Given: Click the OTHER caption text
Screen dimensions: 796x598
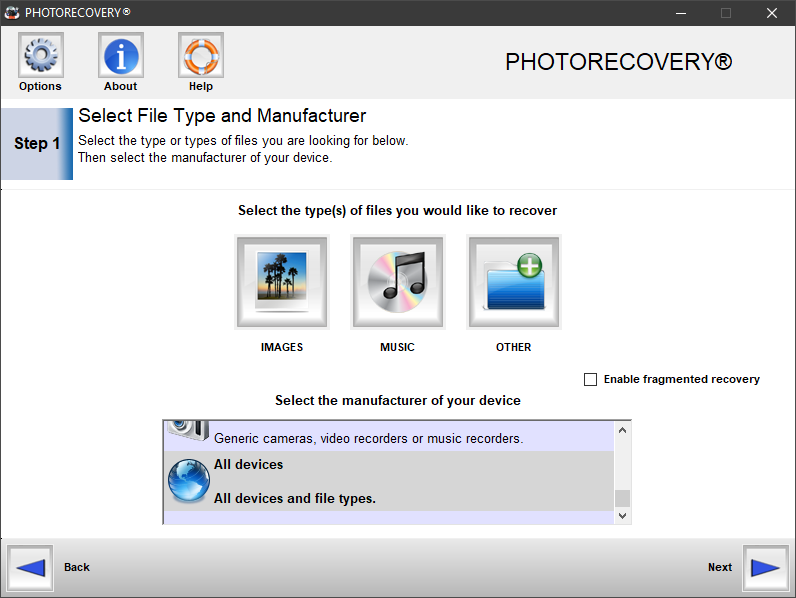Looking at the screenshot, I should tap(514, 347).
